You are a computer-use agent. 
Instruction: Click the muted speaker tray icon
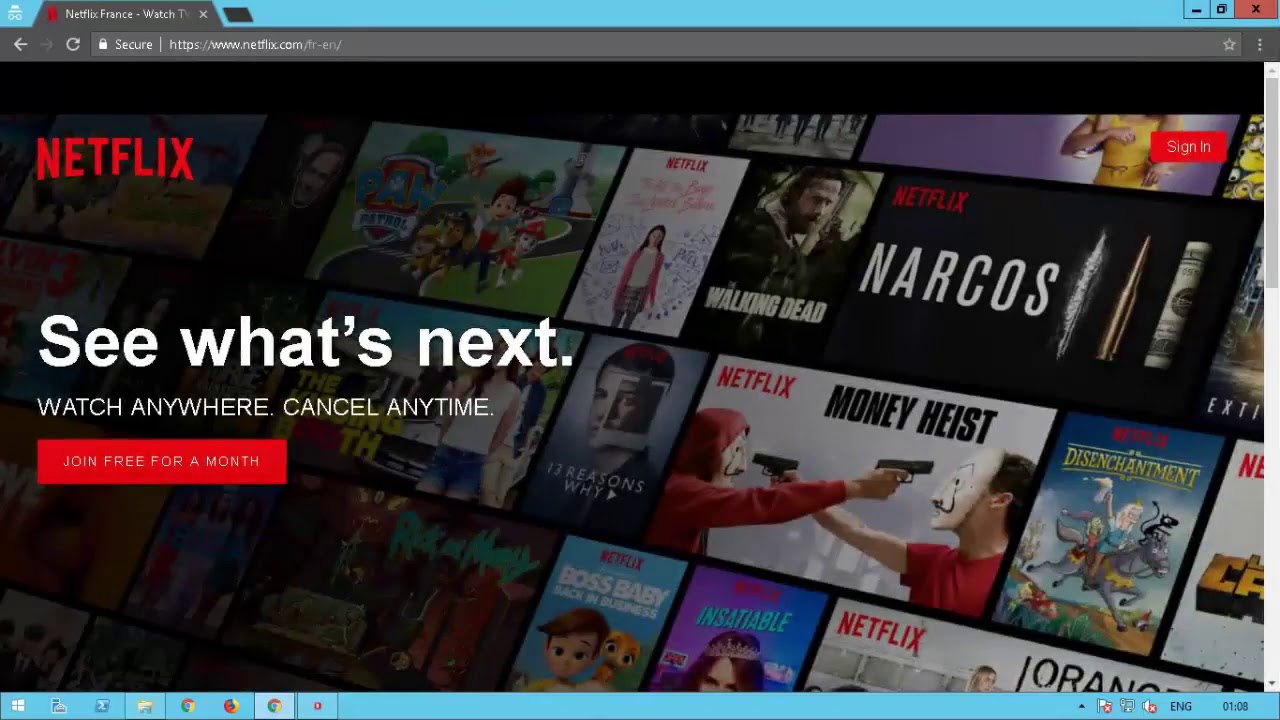tap(1150, 706)
